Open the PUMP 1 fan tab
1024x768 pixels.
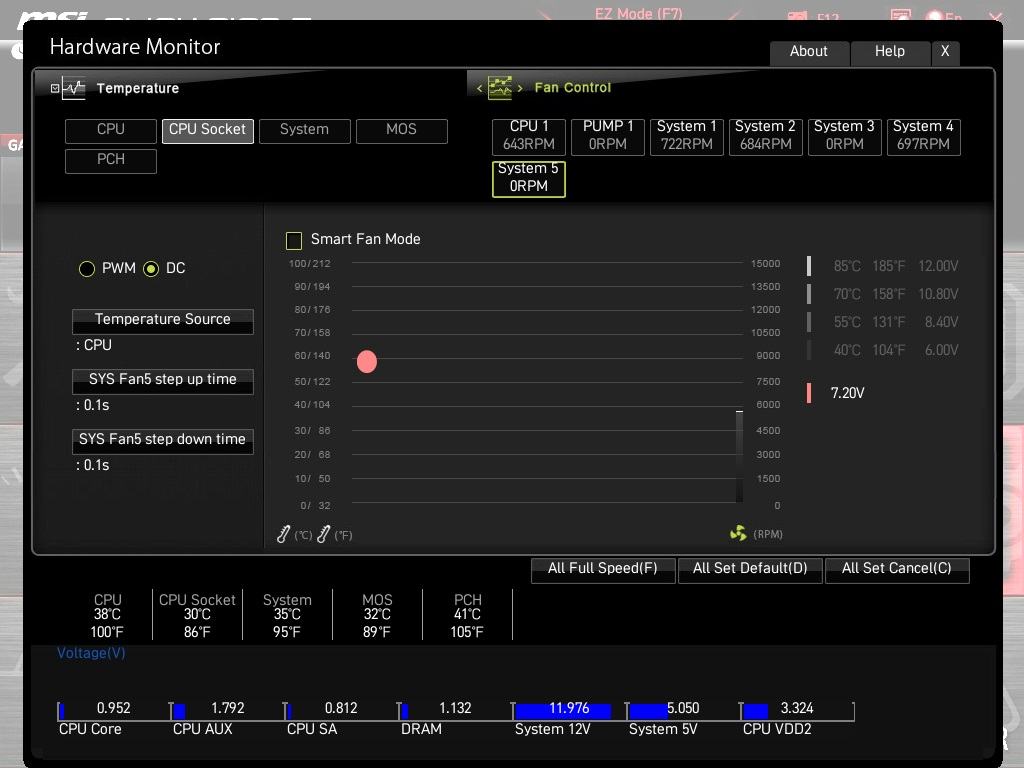point(608,136)
